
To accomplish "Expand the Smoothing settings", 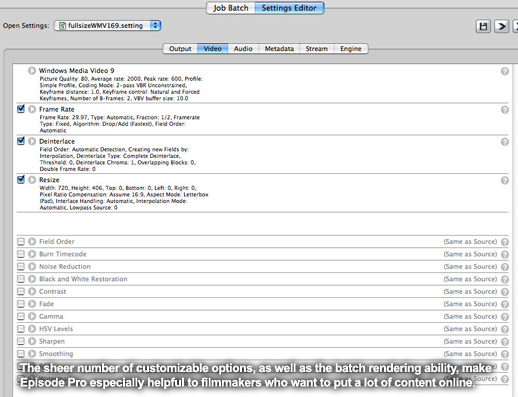I will (32, 354).
